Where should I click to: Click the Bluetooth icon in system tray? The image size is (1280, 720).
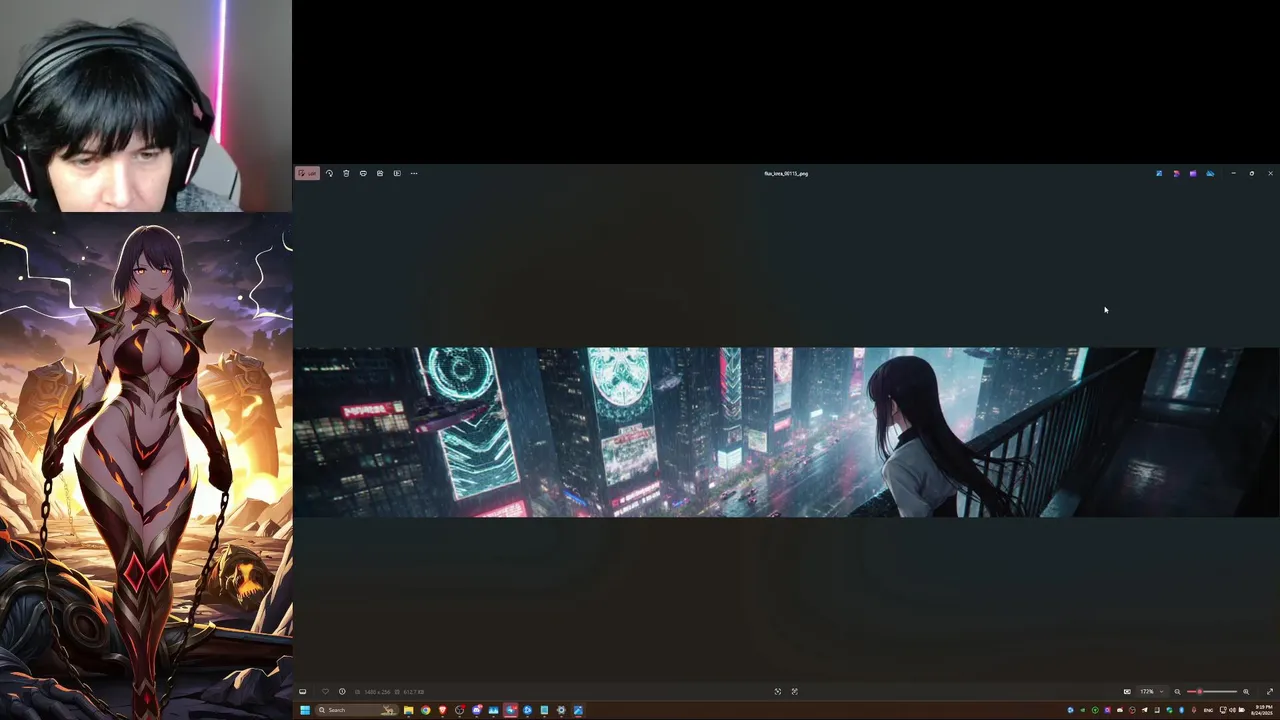(x=1182, y=710)
